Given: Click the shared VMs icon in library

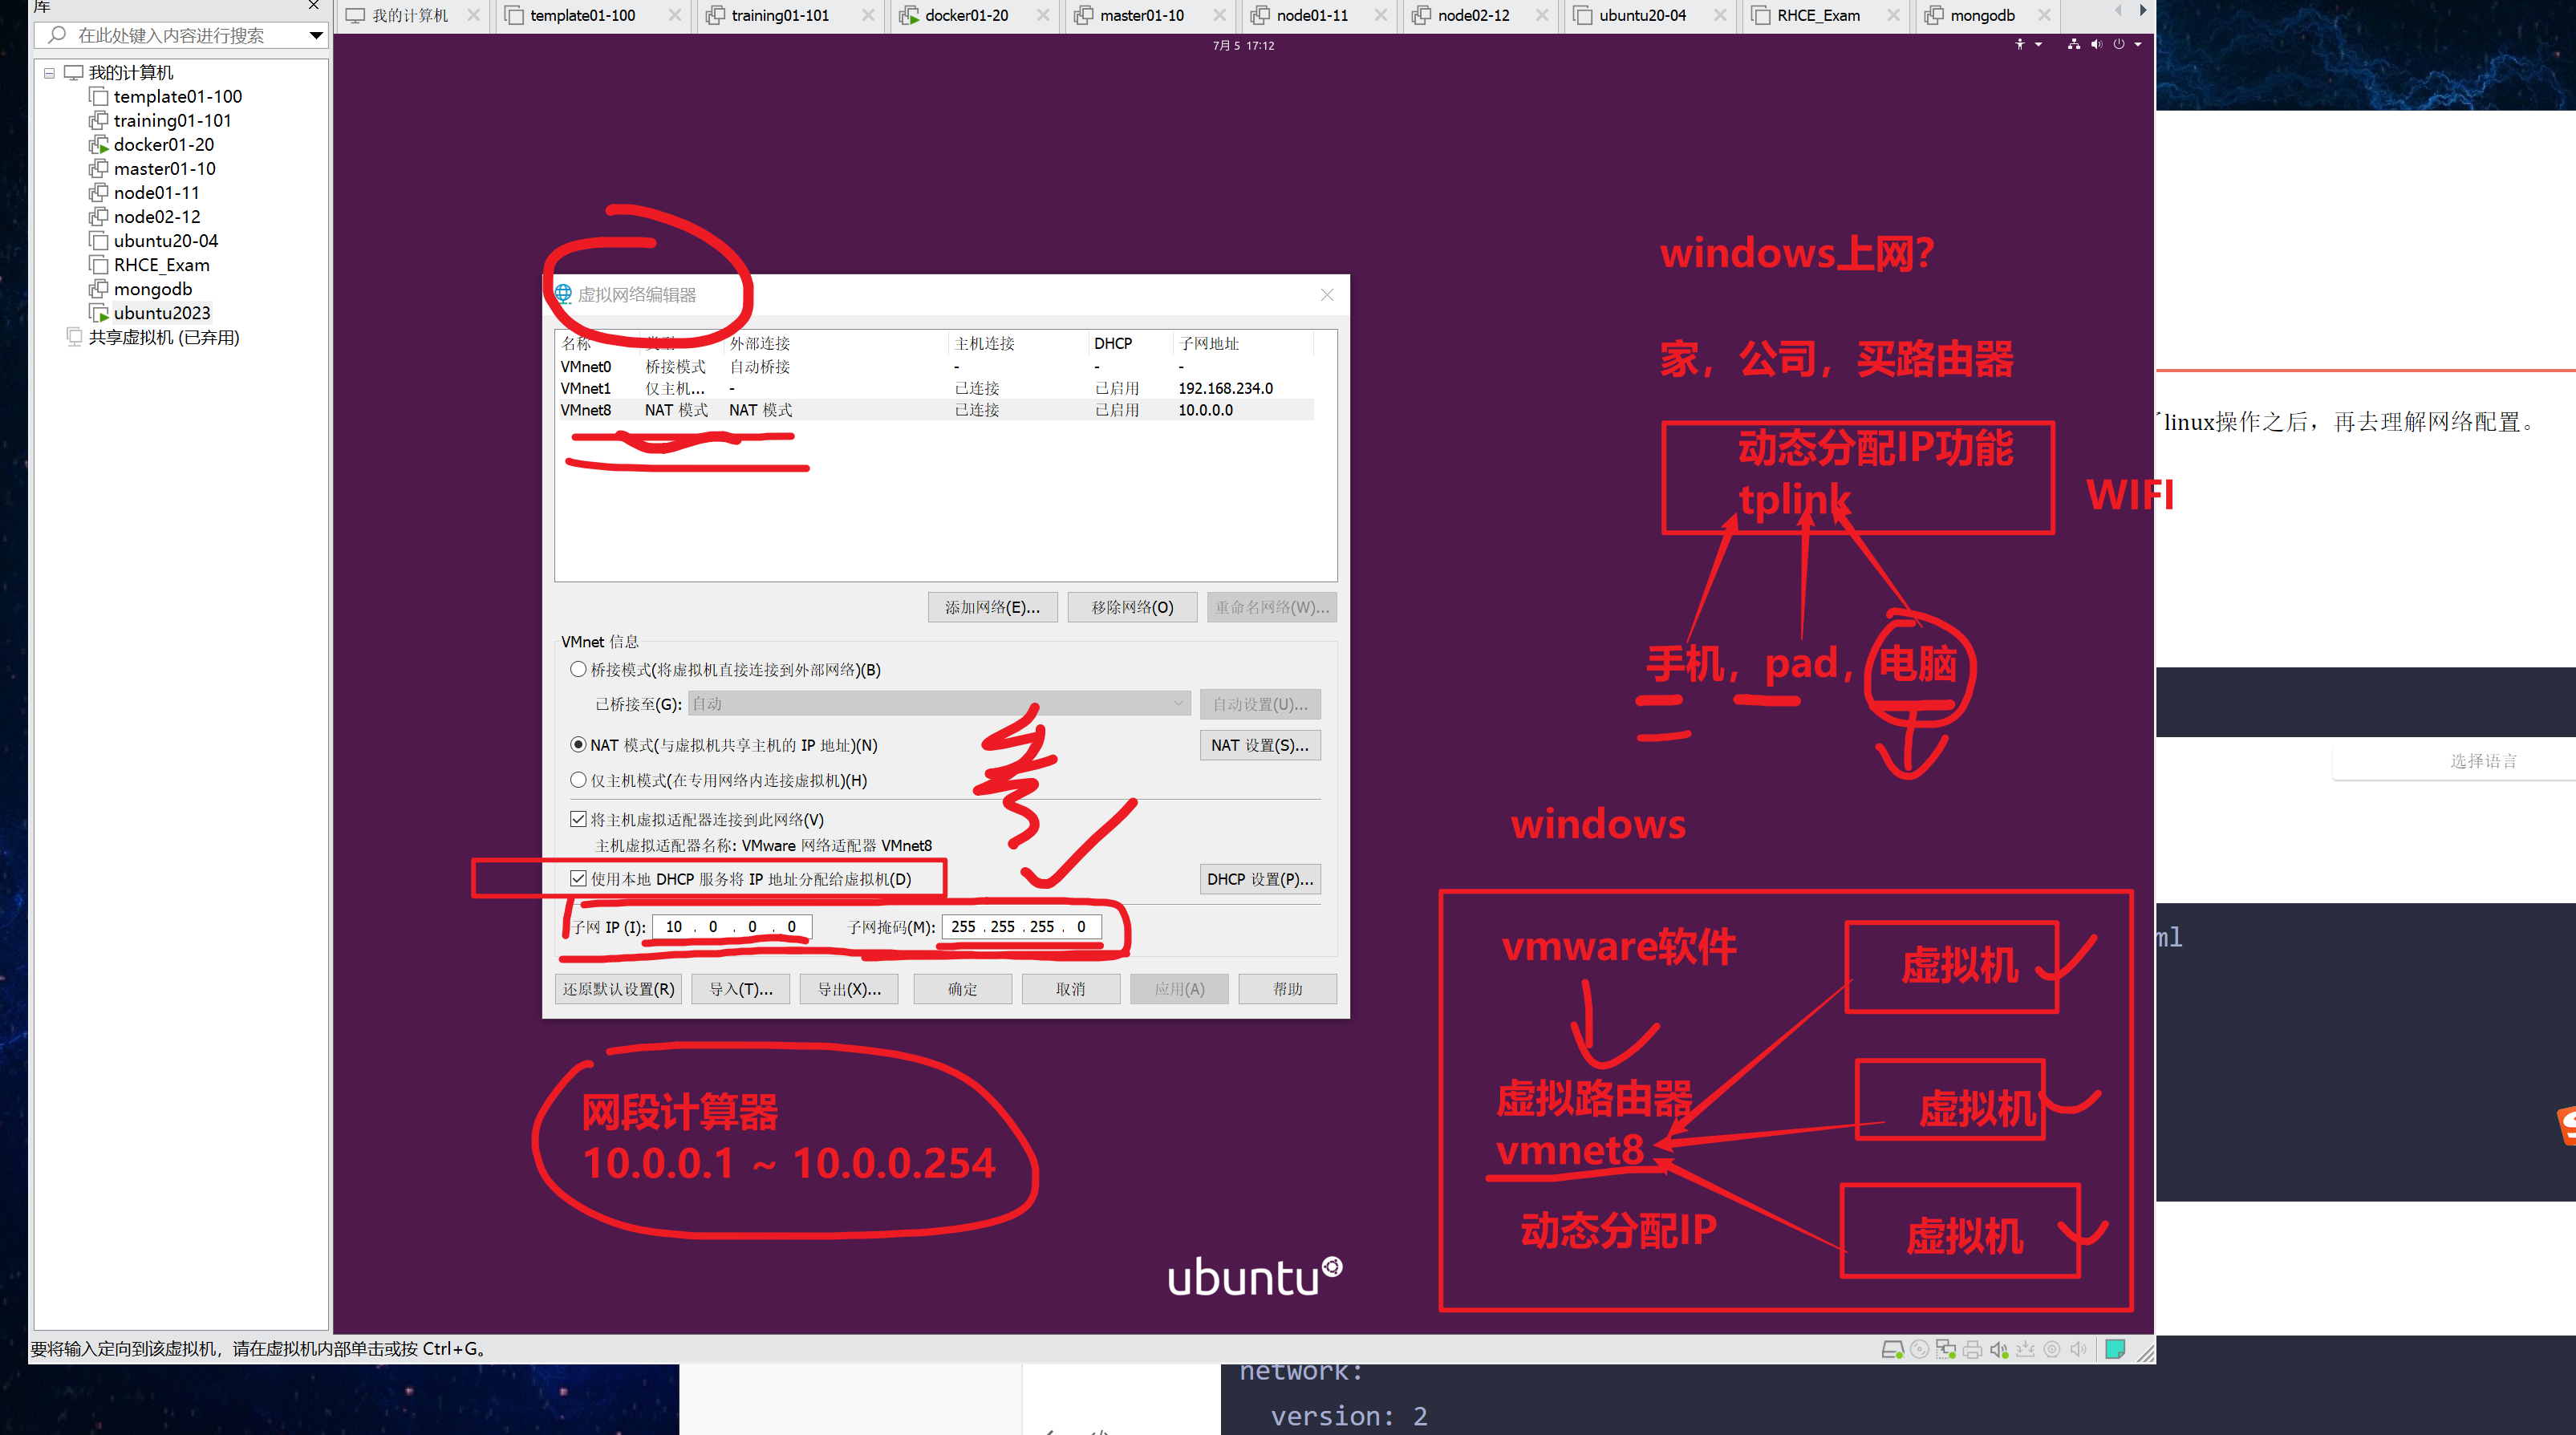Looking at the screenshot, I should point(74,337).
